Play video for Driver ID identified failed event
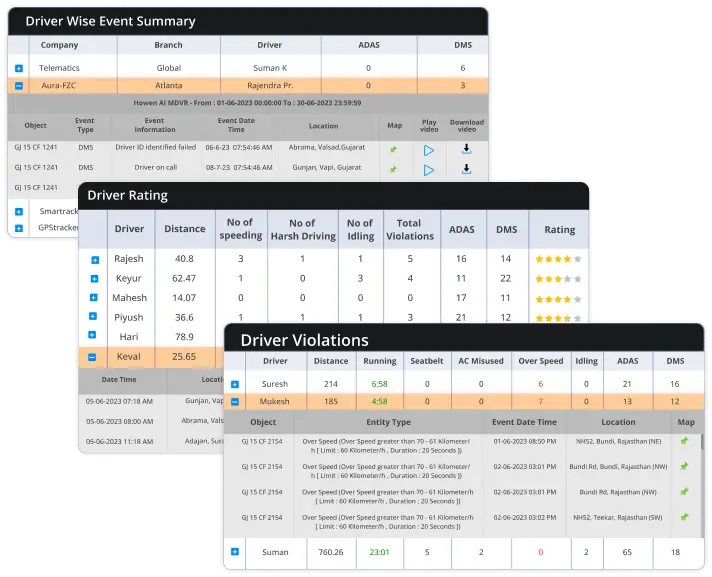Screen dimensions: 712x577 point(428,150)
